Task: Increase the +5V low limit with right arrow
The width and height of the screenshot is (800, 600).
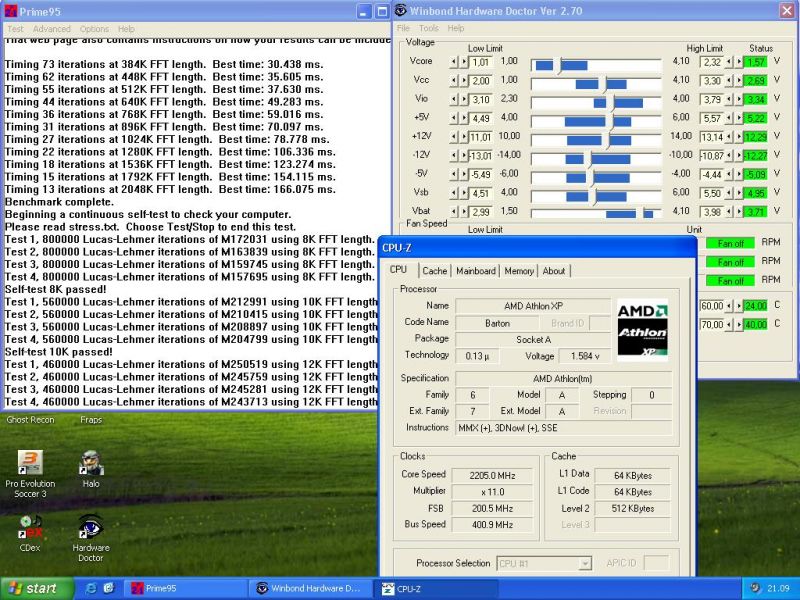Action: coord(464,118)
